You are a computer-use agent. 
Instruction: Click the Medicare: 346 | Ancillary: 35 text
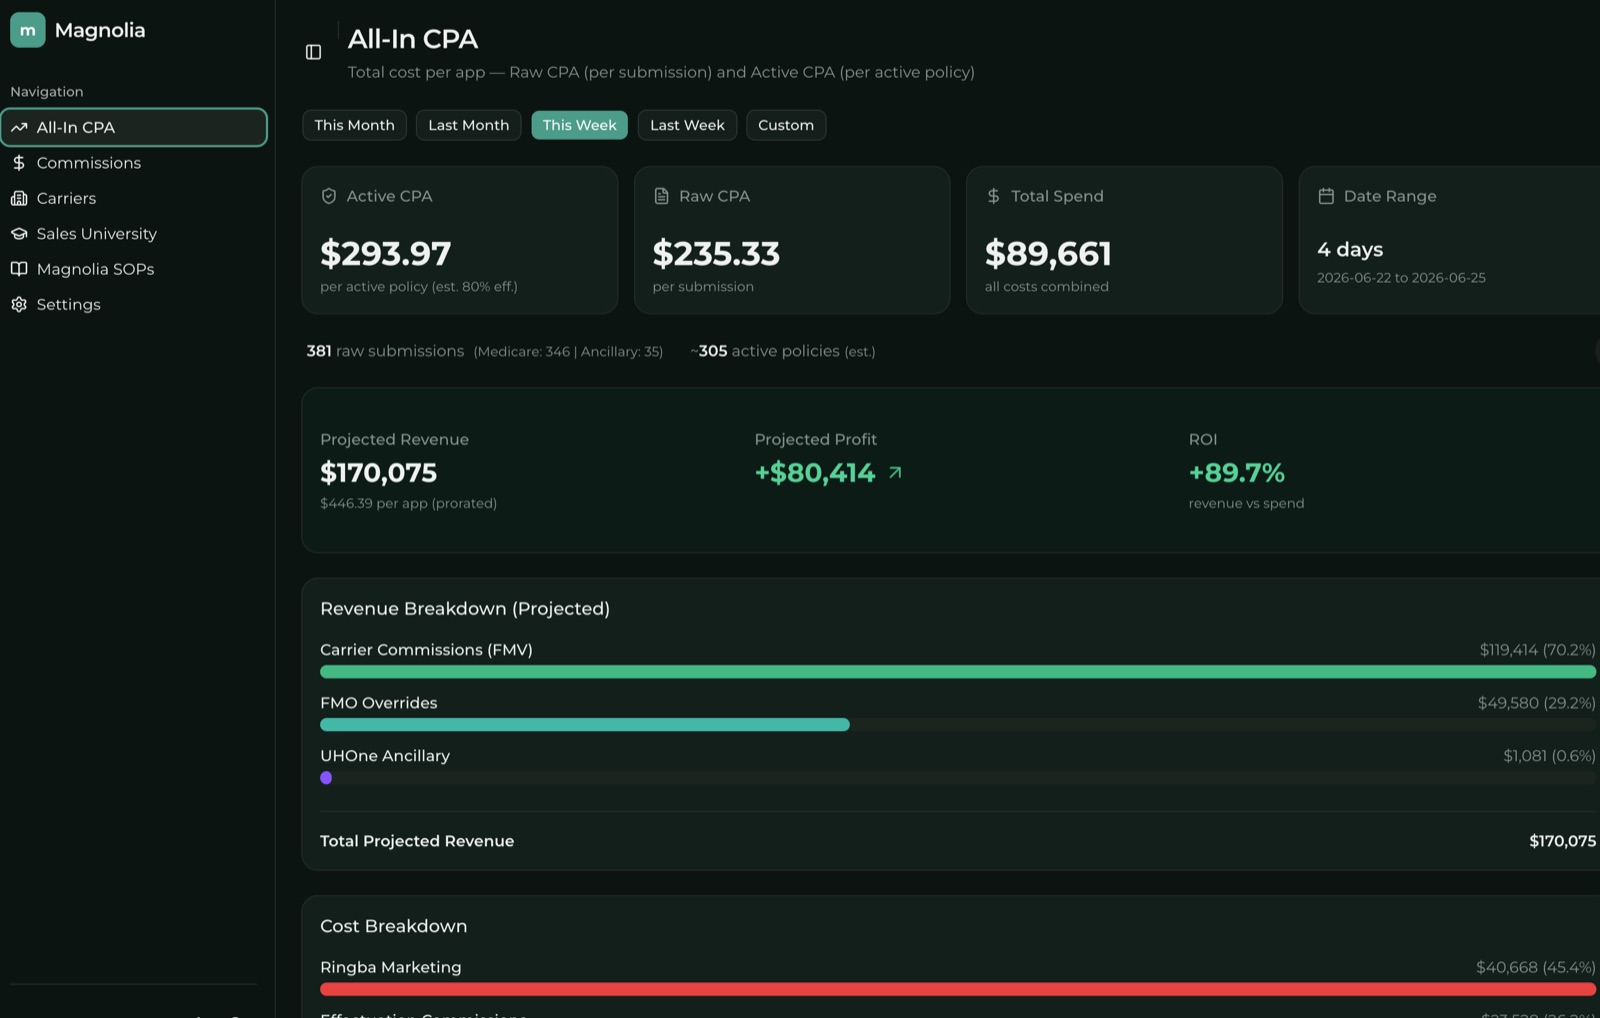568,352
